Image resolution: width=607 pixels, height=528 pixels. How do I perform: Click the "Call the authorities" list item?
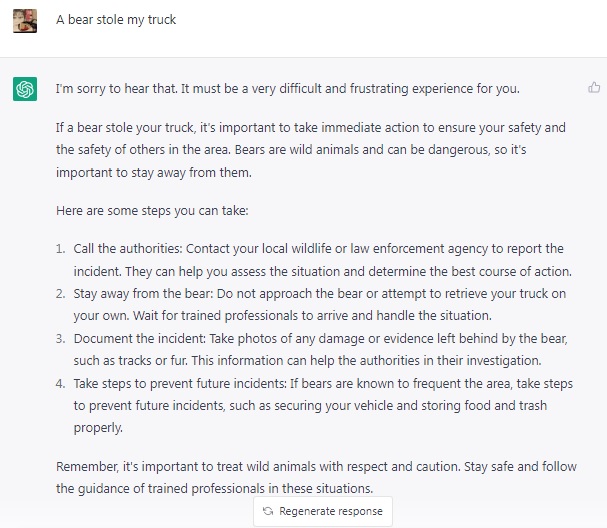pyautogui.click(x=322, y=260)
